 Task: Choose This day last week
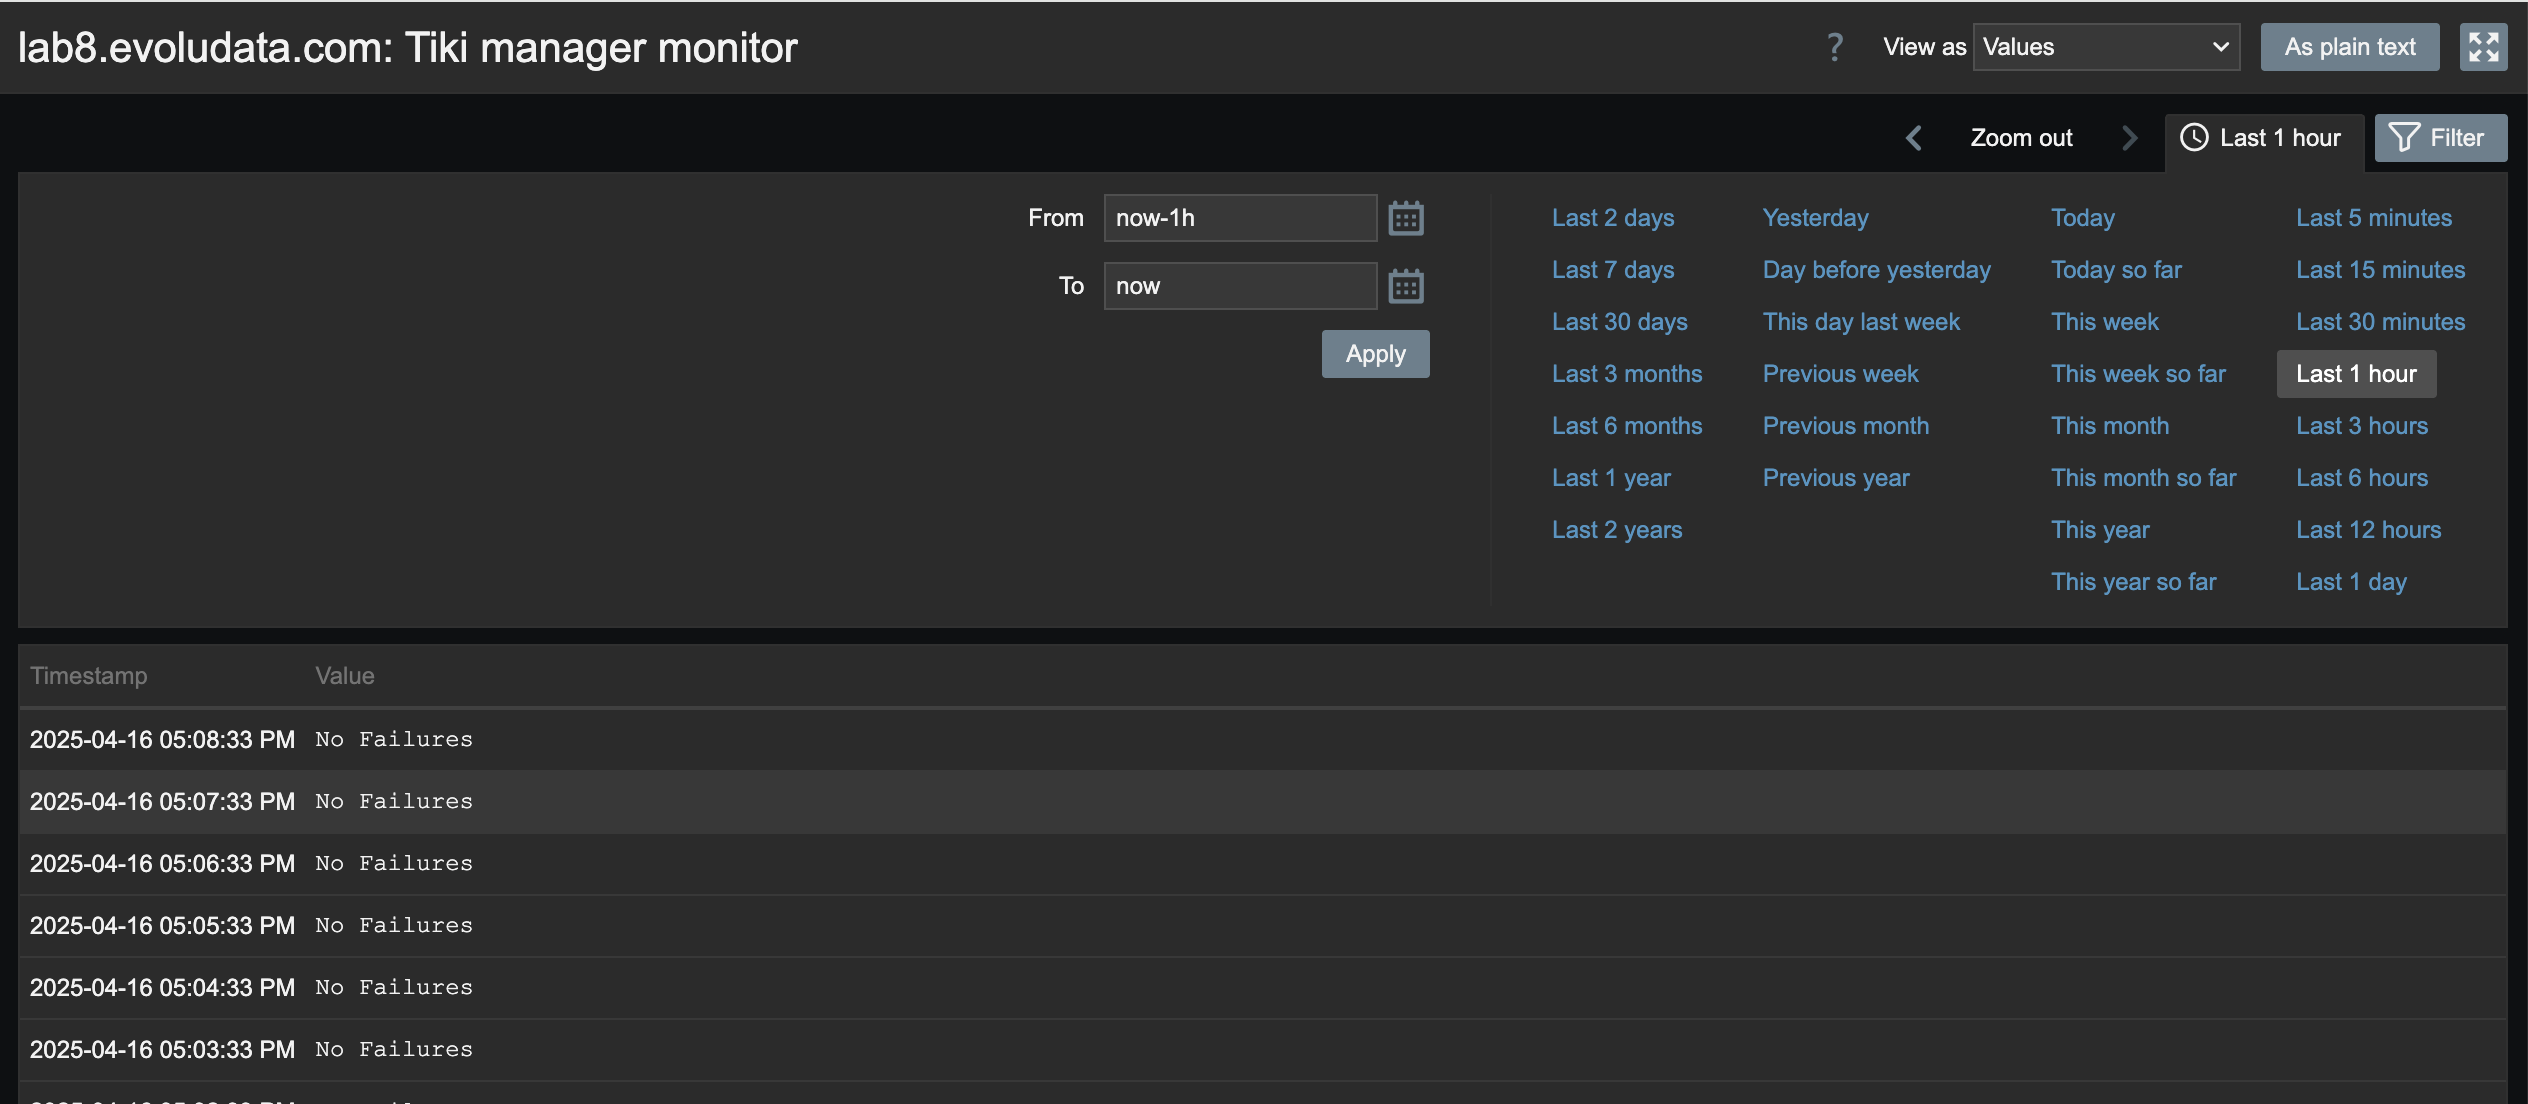(x=1861, y=322)
